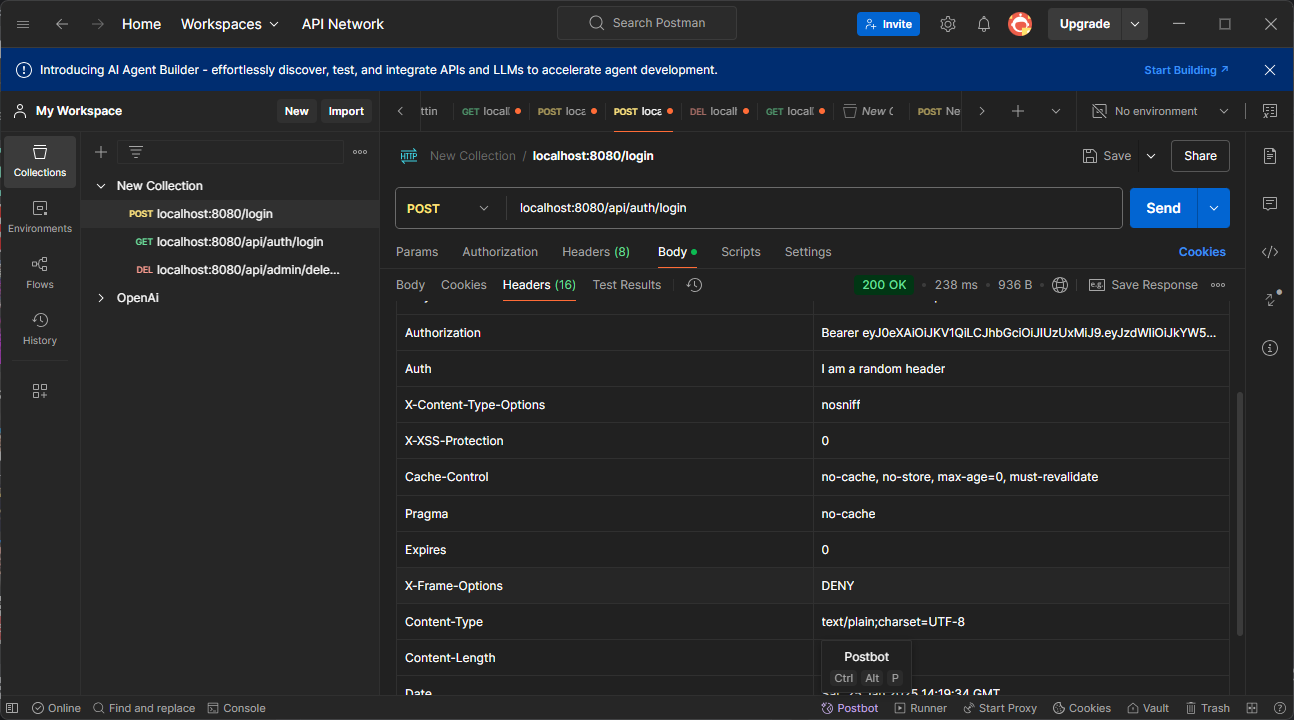Open Postbot in status bar
This screenshot has width=1294, height=720.
850,708
